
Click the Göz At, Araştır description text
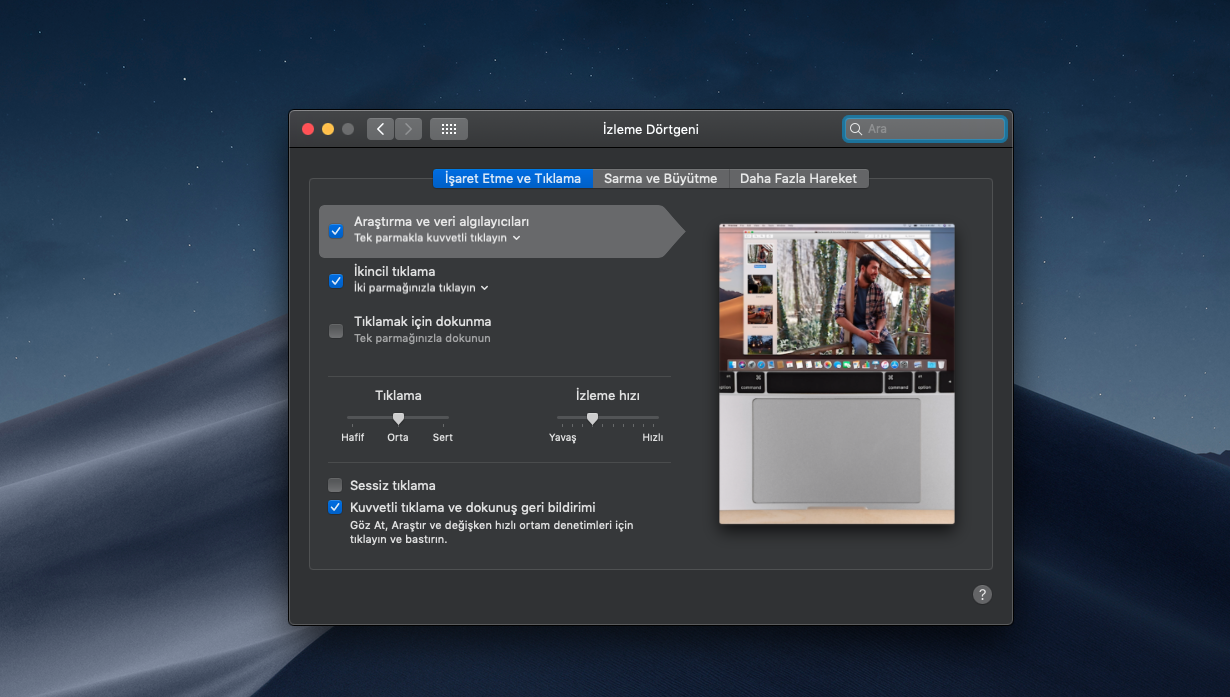tap(492, 532)
